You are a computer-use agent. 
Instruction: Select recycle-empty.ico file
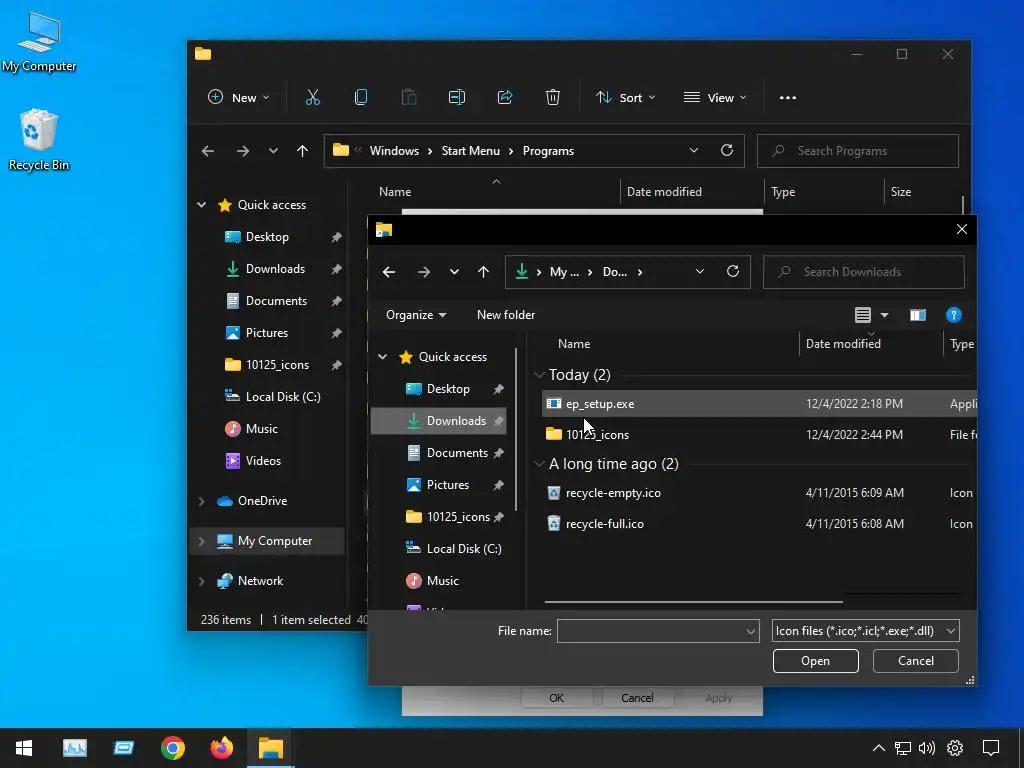760,493
